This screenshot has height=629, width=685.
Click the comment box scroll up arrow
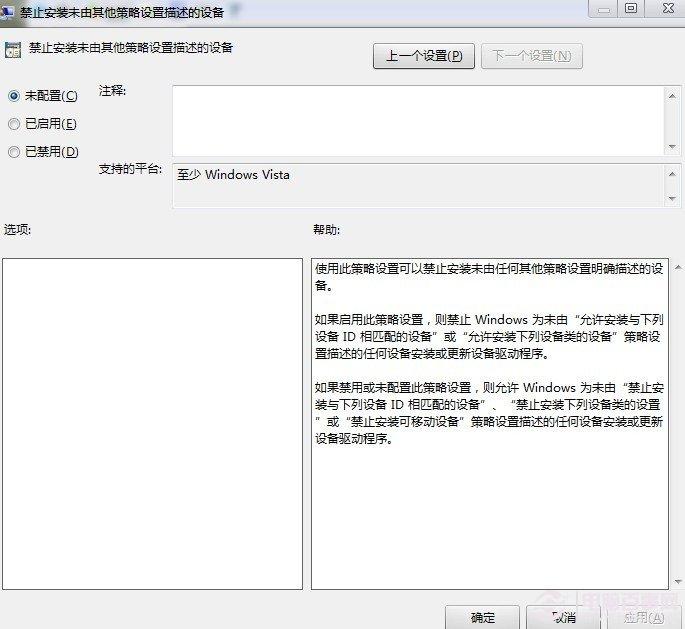(x=672, y=96)
